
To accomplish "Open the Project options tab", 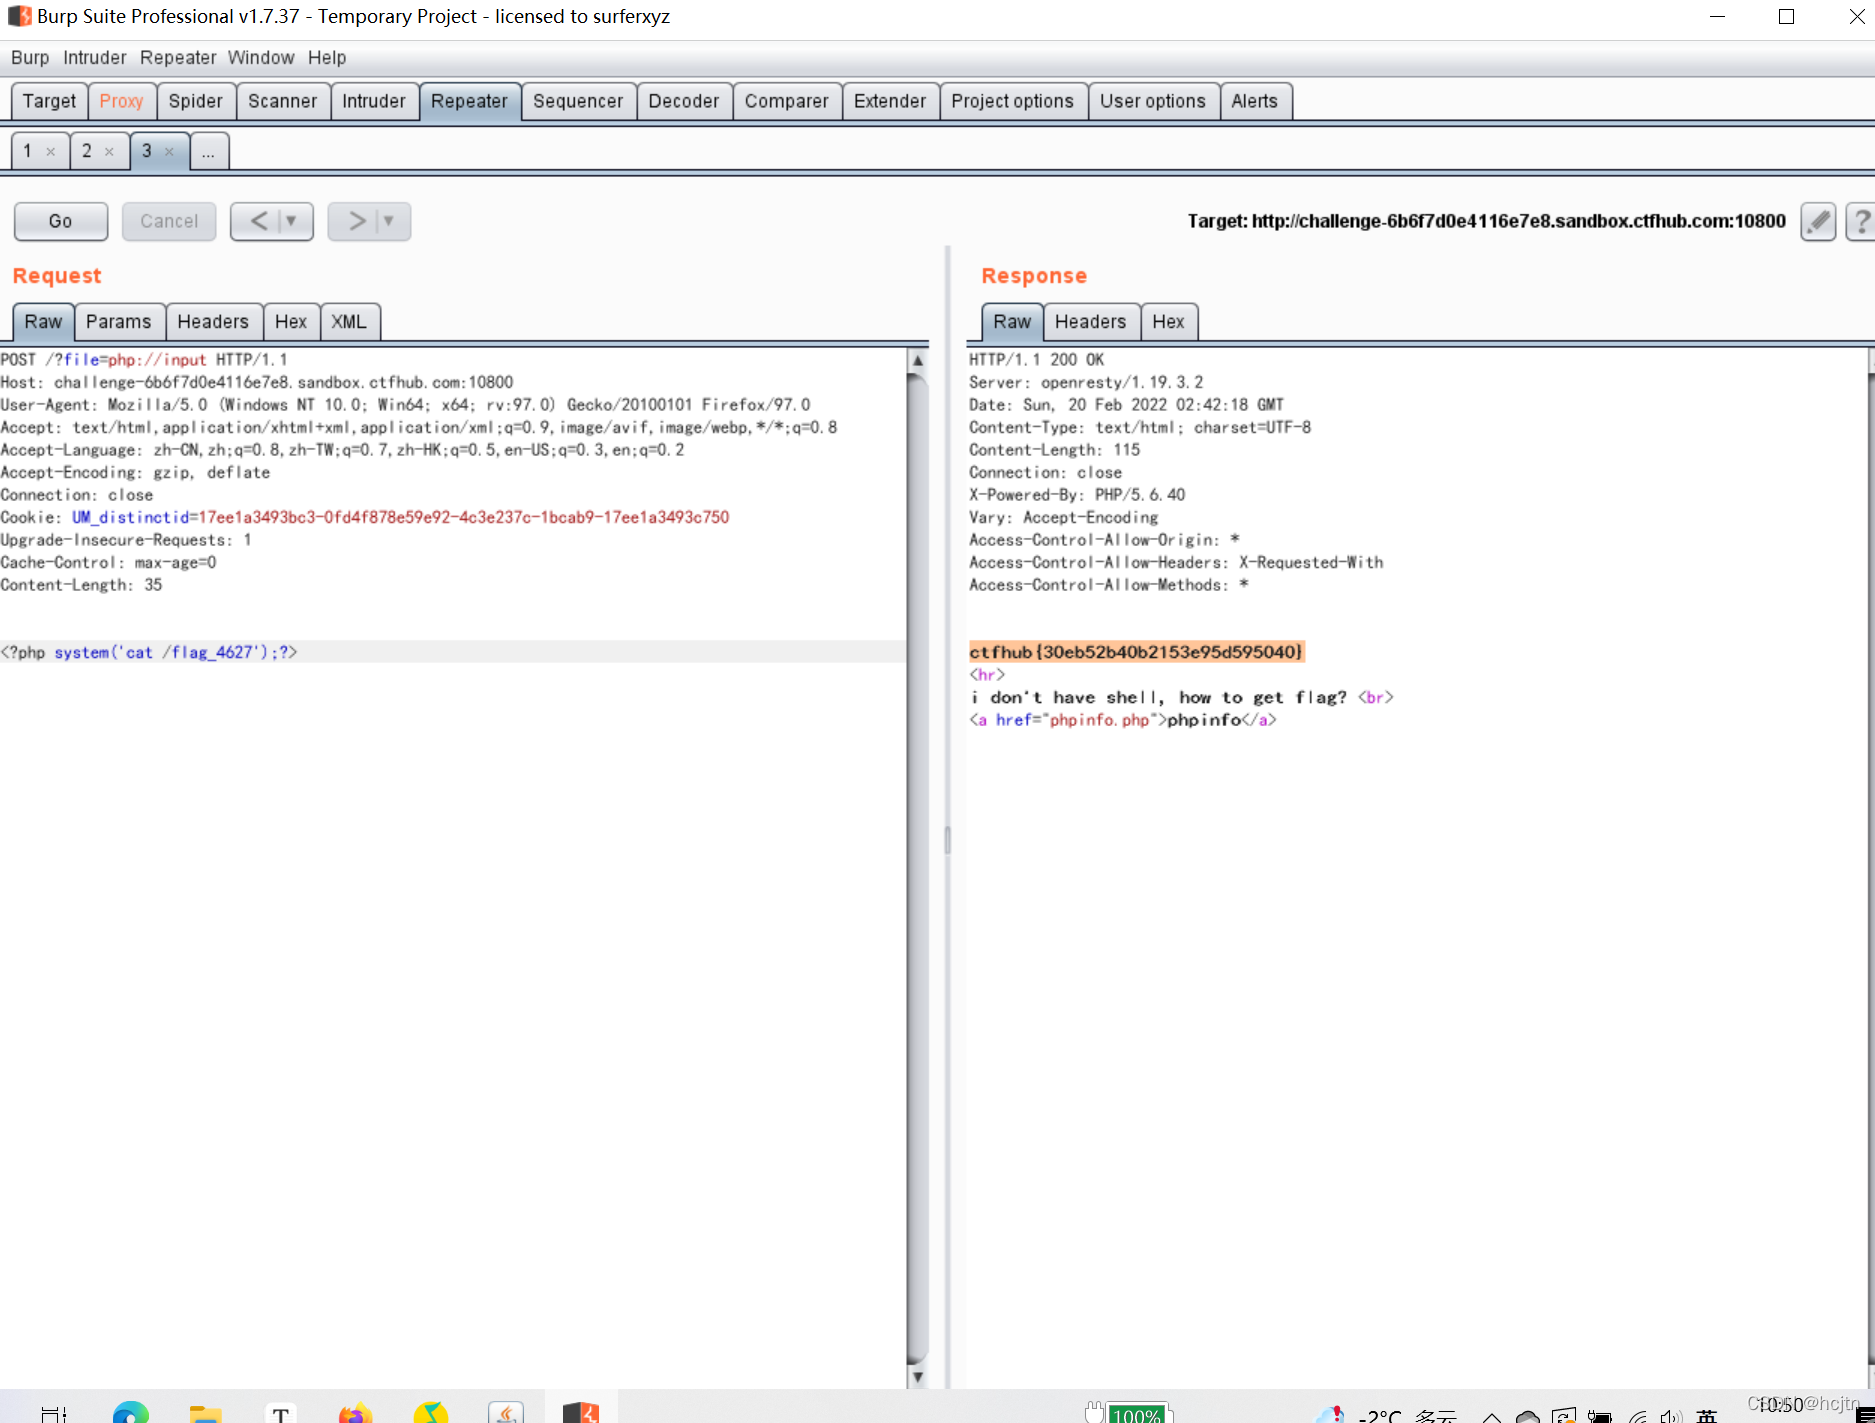I will coord(1012,101).
